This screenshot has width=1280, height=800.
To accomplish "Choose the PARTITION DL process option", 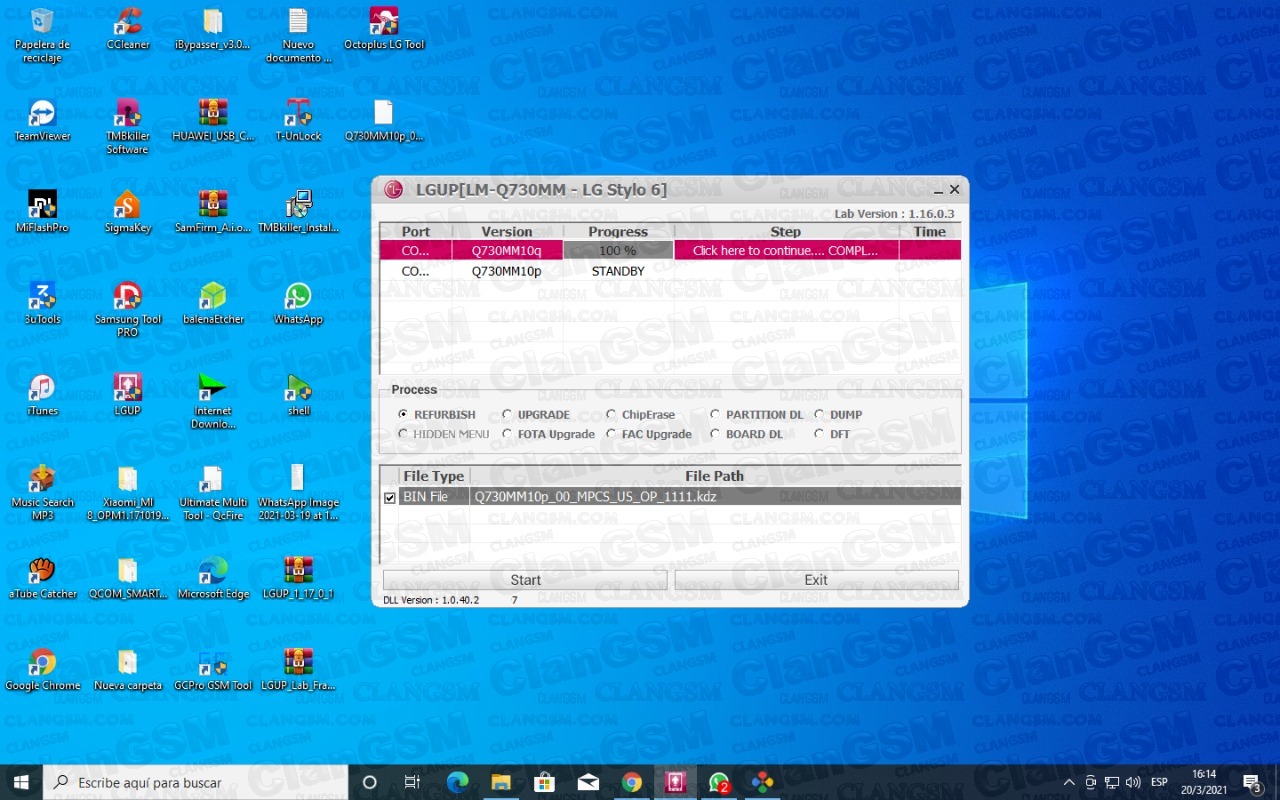I will tap(757, 415).
